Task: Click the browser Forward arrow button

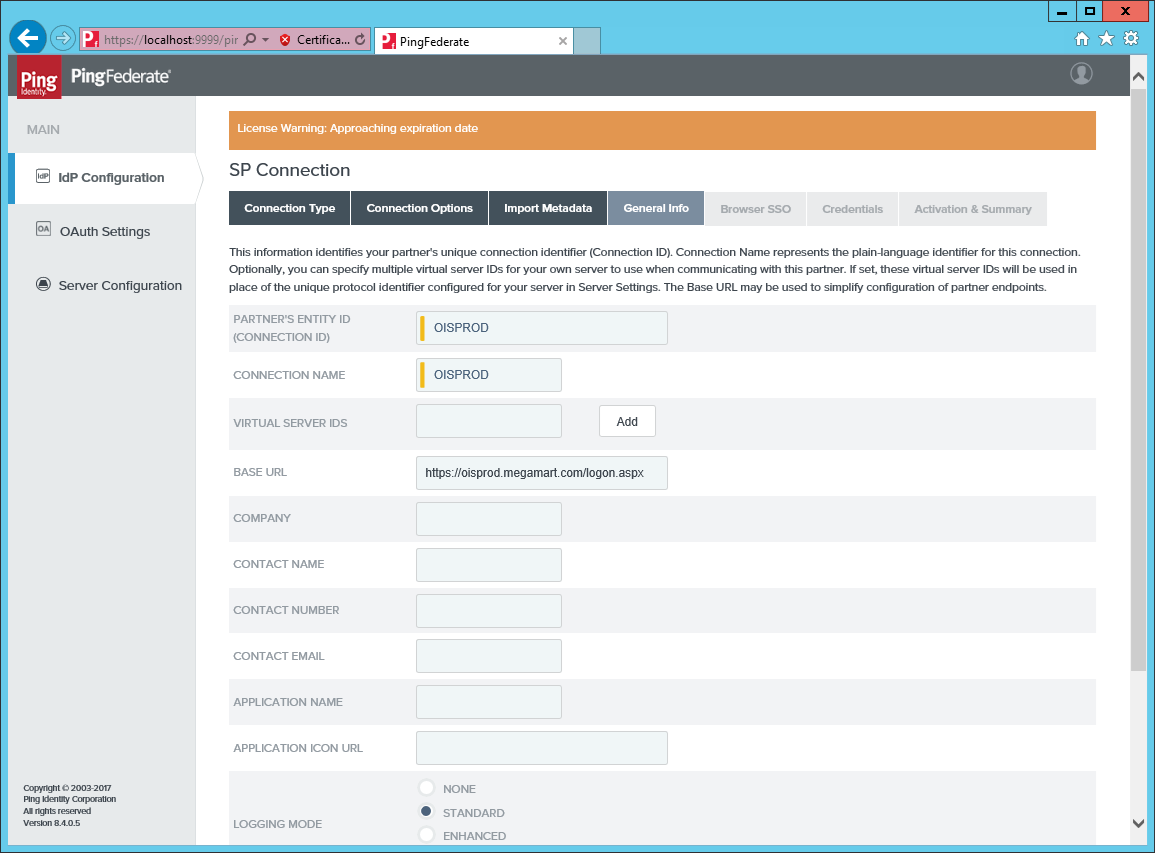Action: [63, 38]
